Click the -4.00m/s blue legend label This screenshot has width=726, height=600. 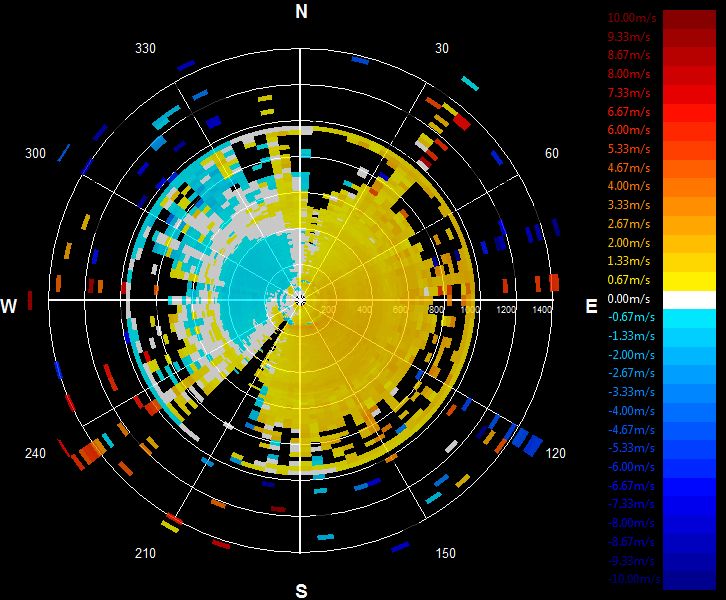[631, 411]
